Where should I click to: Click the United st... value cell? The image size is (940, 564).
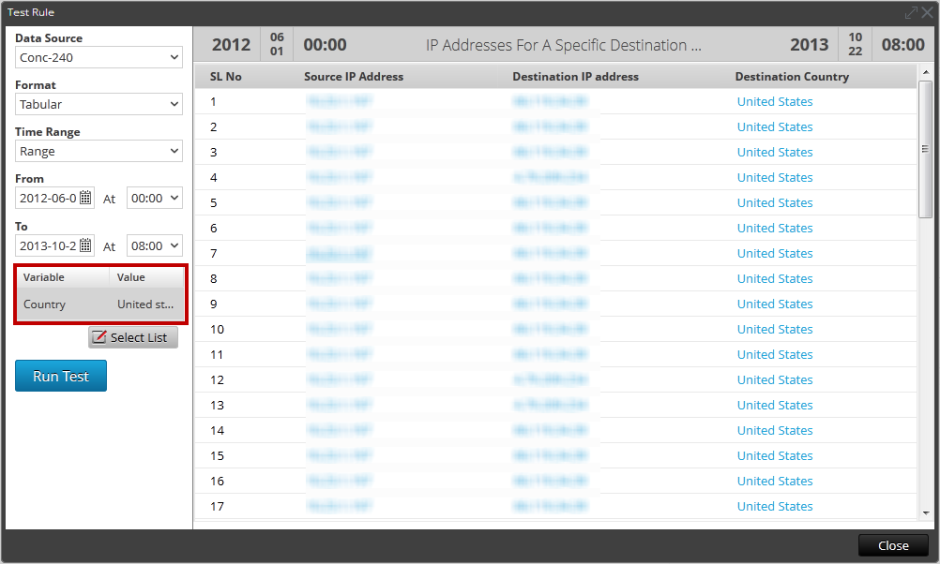tap(146, 304)
